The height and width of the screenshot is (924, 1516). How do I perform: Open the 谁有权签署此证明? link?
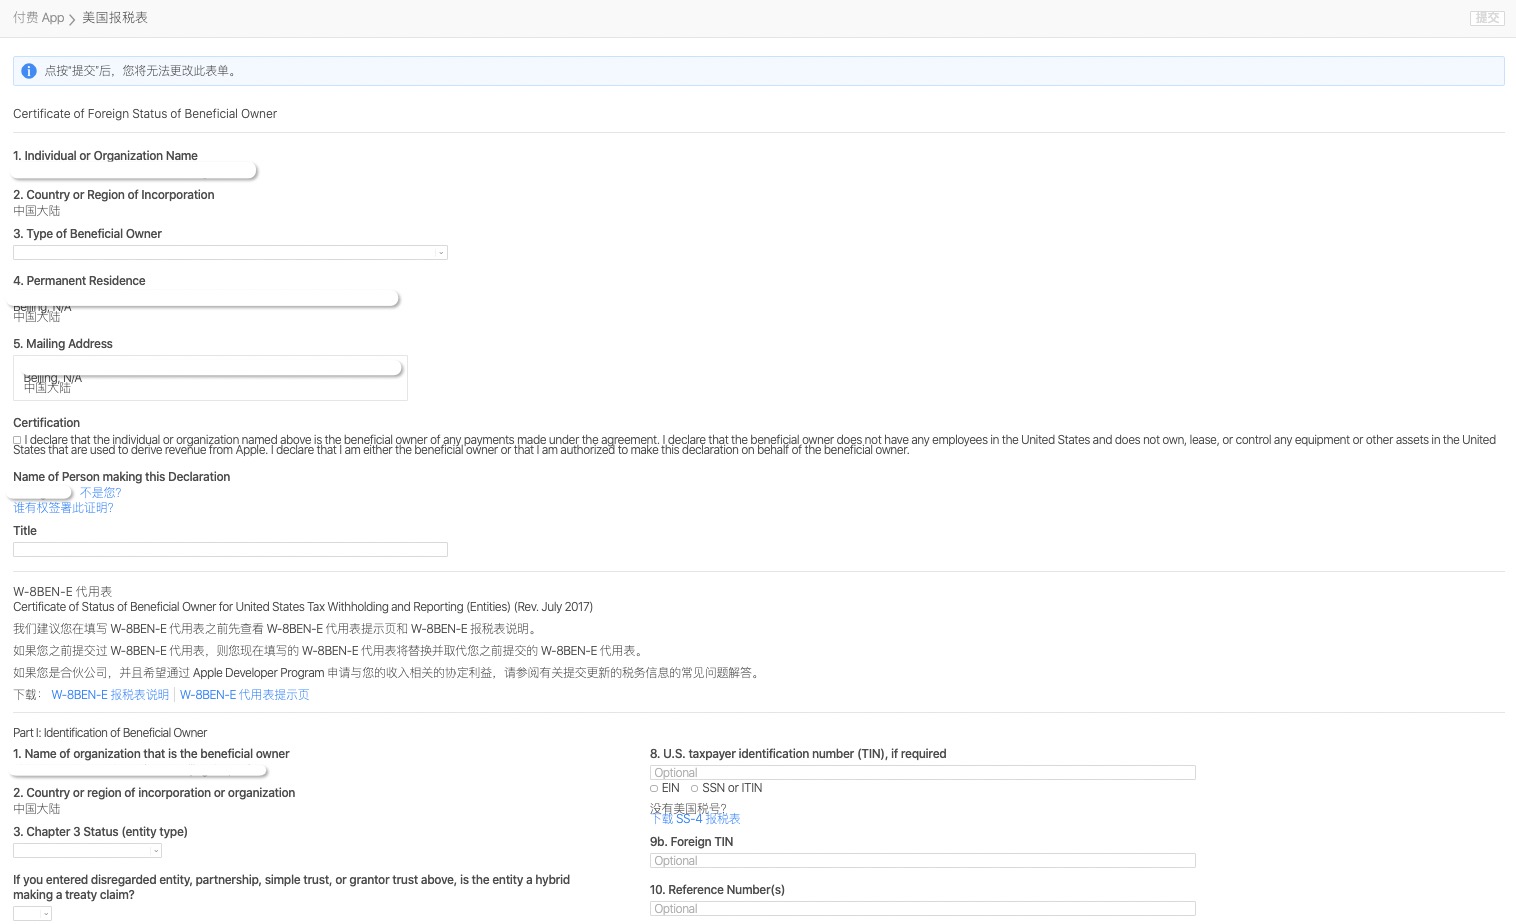coord(63,507)
